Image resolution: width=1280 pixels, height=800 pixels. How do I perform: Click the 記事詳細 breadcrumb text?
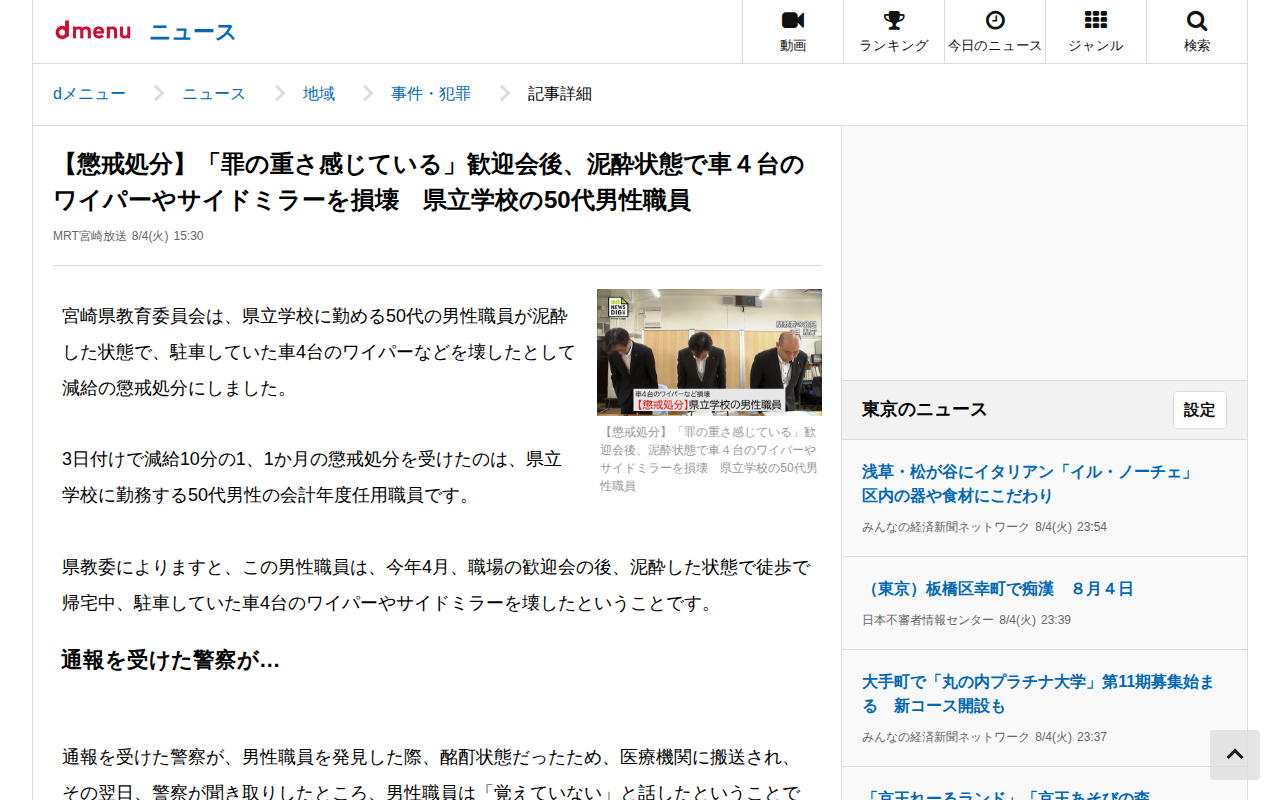tap(560, 94)
